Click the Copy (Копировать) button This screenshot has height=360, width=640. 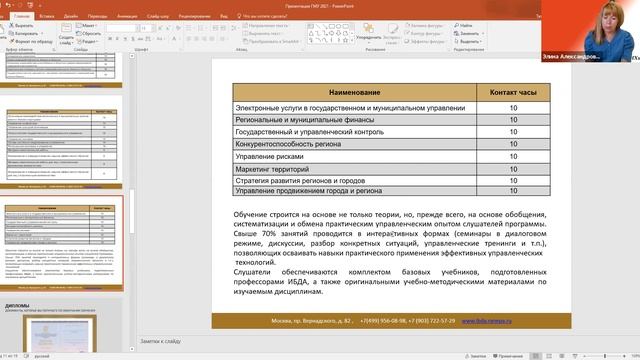(24, 33)
